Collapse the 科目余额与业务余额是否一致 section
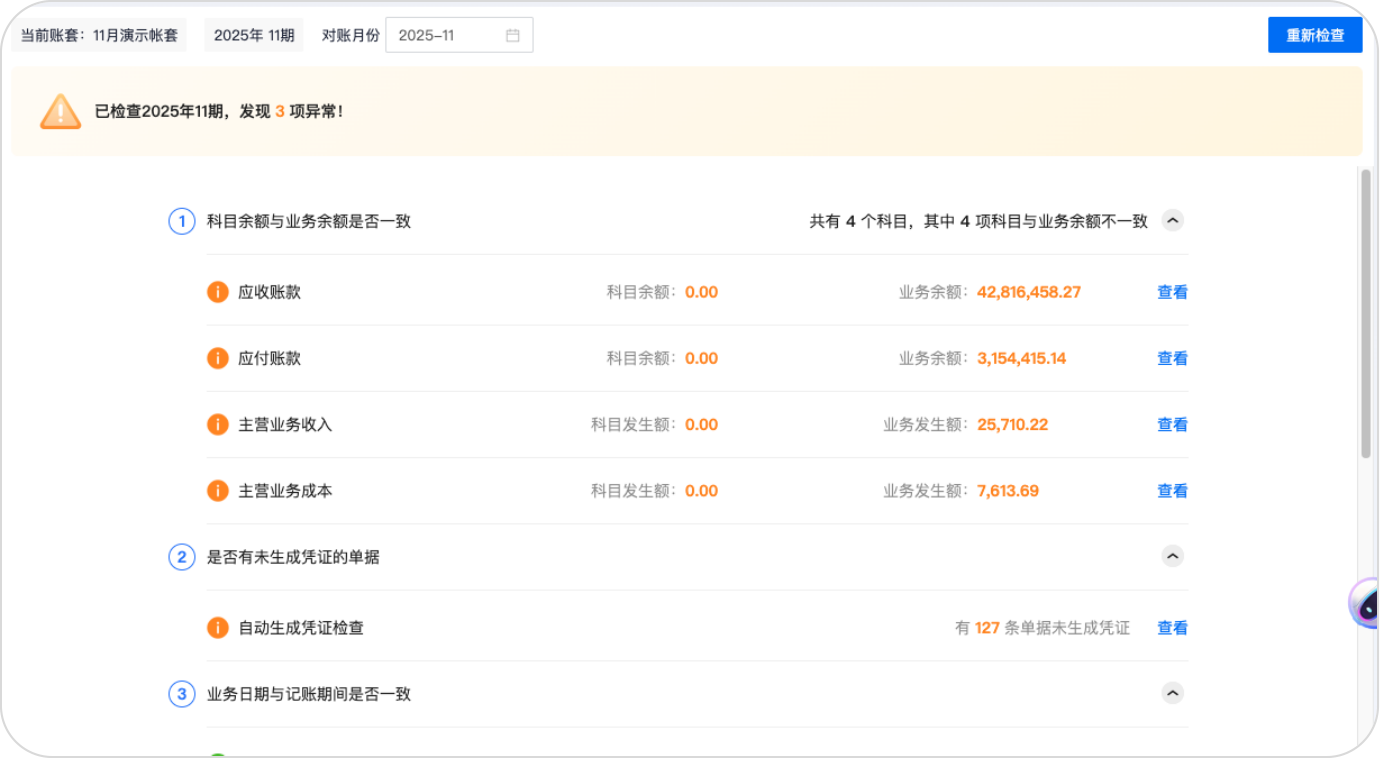1380x758 pixels. (x=1173, y=221)
